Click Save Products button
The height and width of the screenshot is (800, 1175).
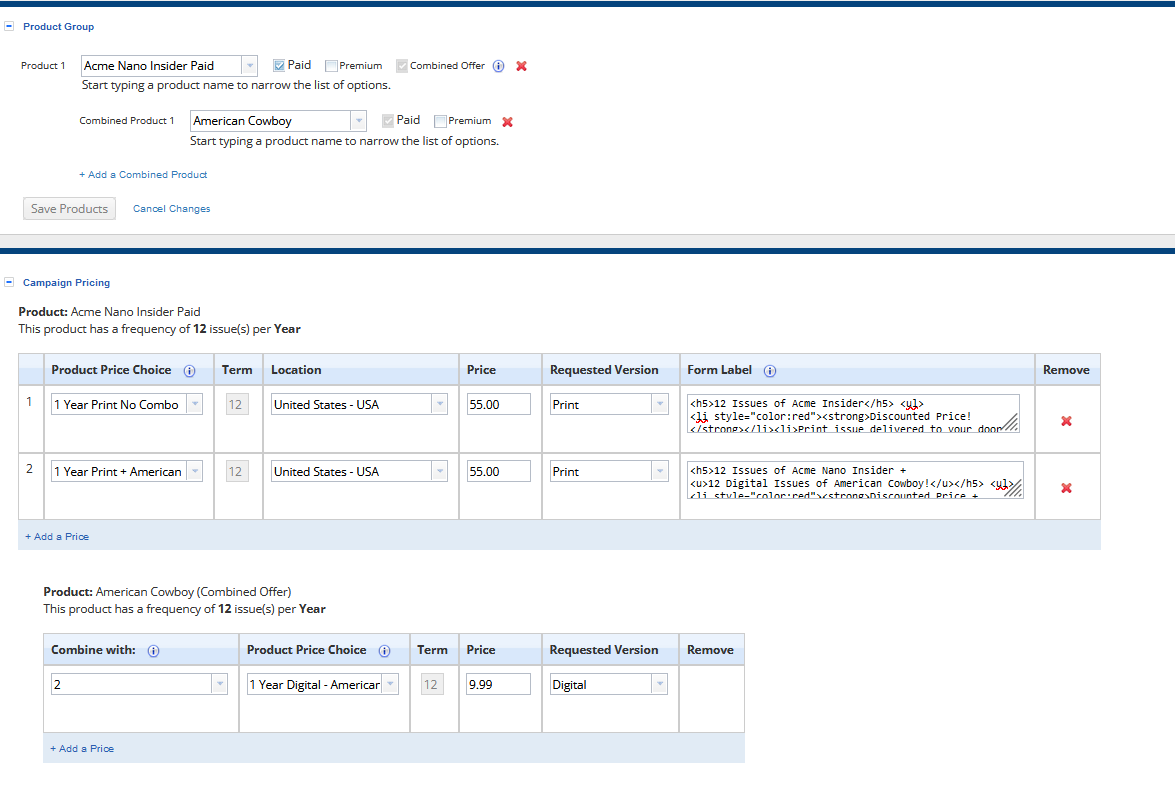(x=69, y=209)
